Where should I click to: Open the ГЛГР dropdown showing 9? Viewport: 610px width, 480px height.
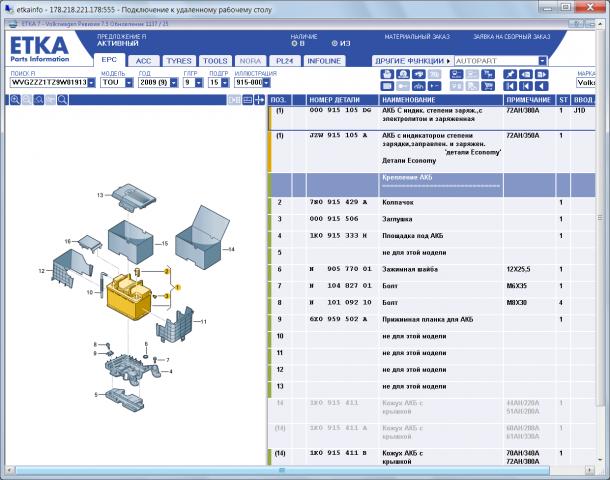point(199,82)
